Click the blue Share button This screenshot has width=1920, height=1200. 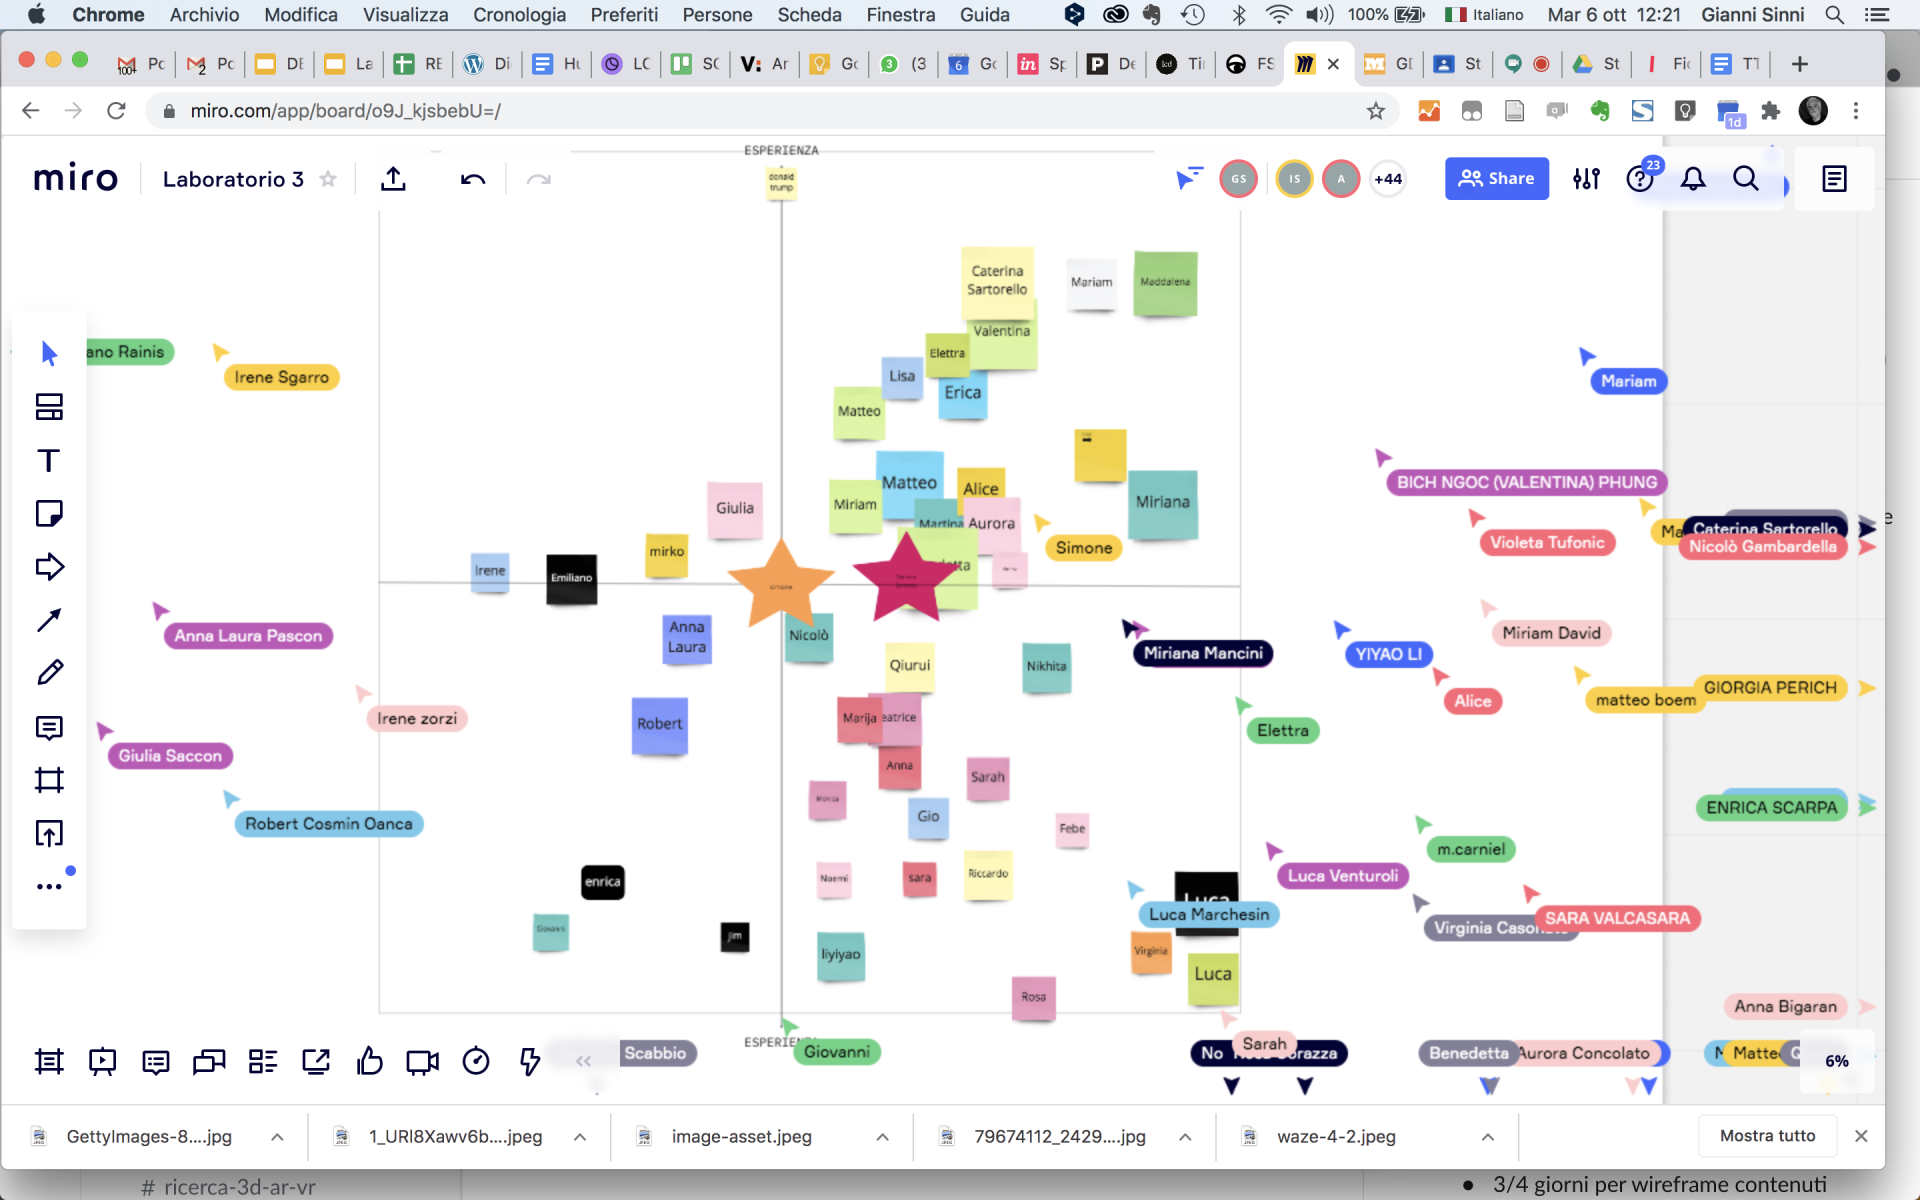point(1496,179)
